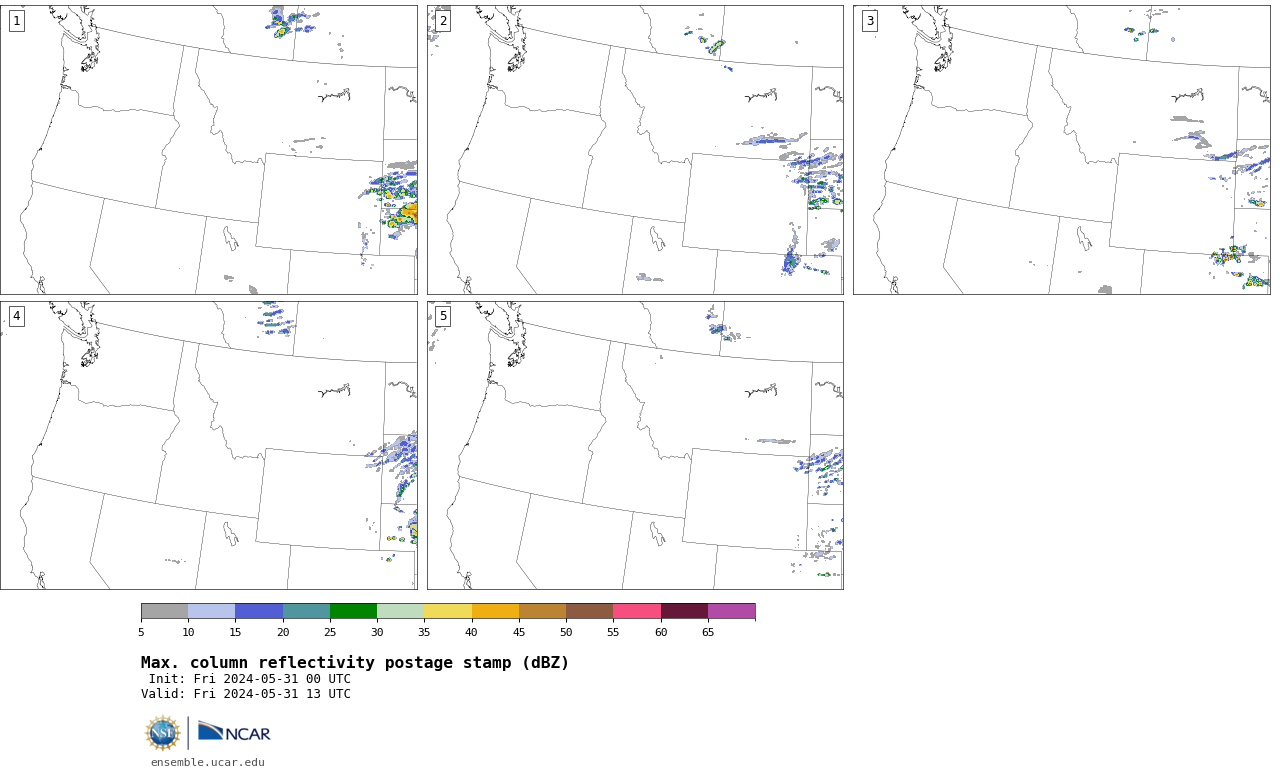Click the number 3 panel label
The width and height of the screenshot is (1280, 773).
coord(869,21)
